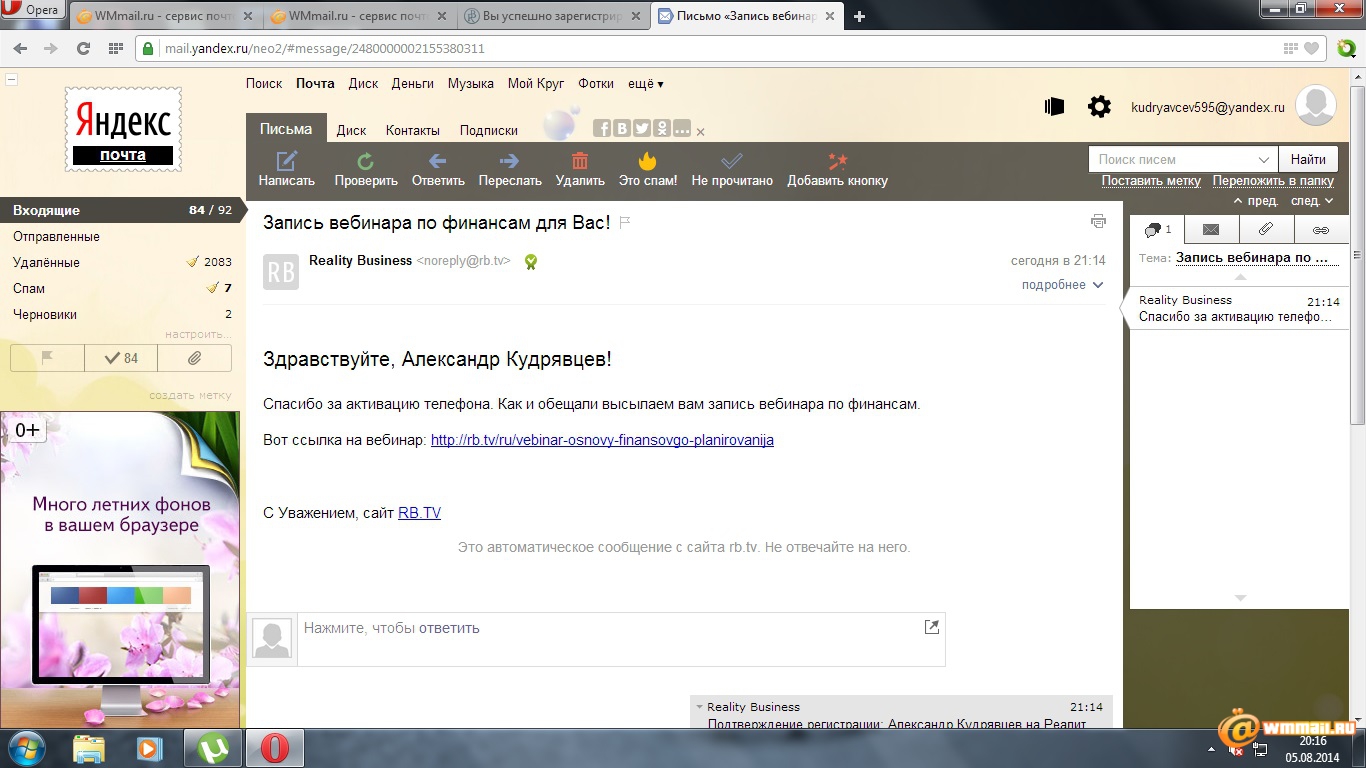Open the envelope tab in side panel
Viewport: 1366px width, 768px height.
[x=1211, y=229]
